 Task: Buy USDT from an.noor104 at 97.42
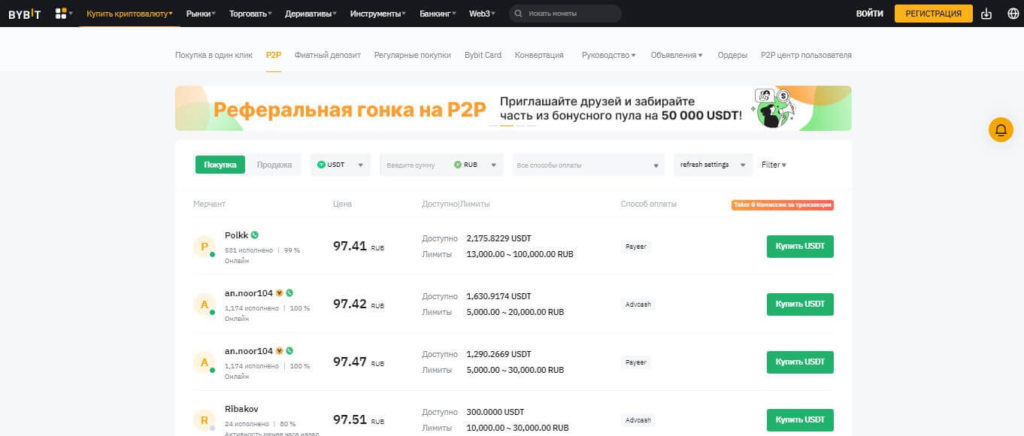(x=800, y=304)
